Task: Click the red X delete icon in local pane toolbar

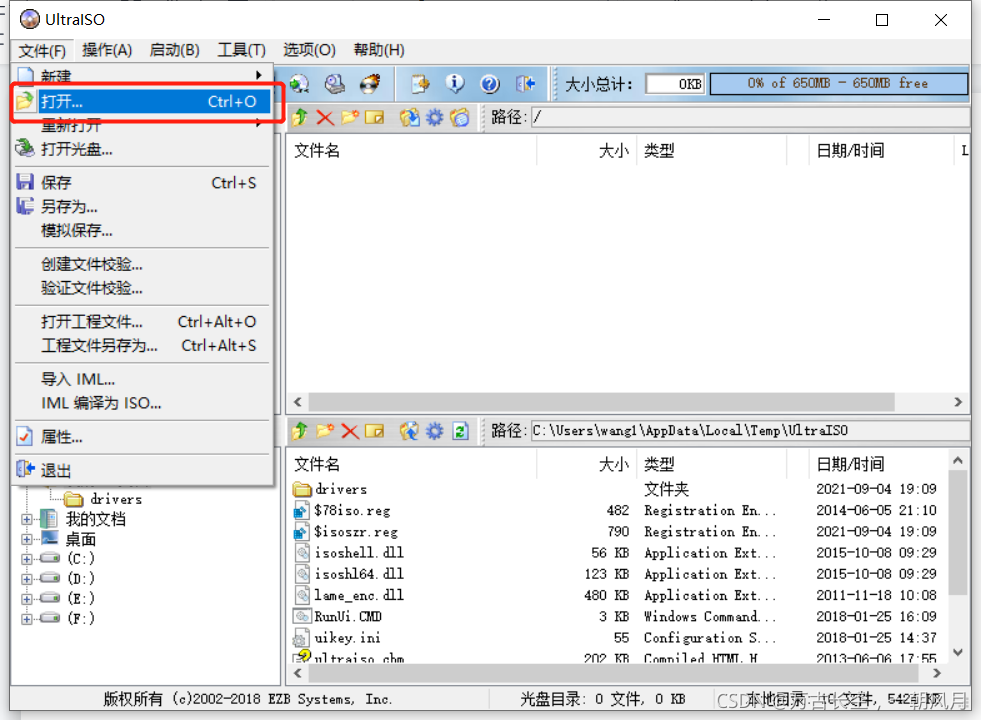Action: click(350, 430)
